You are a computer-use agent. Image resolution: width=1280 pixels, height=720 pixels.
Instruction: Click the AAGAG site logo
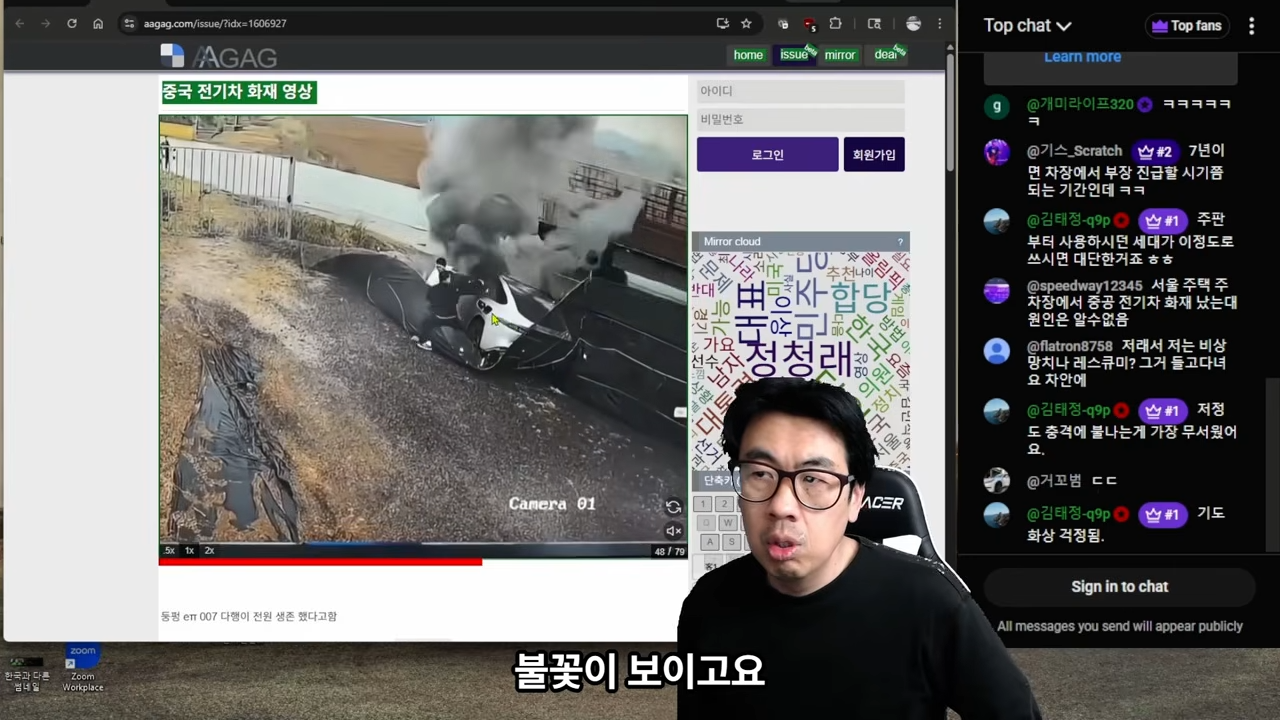(219, 56)
